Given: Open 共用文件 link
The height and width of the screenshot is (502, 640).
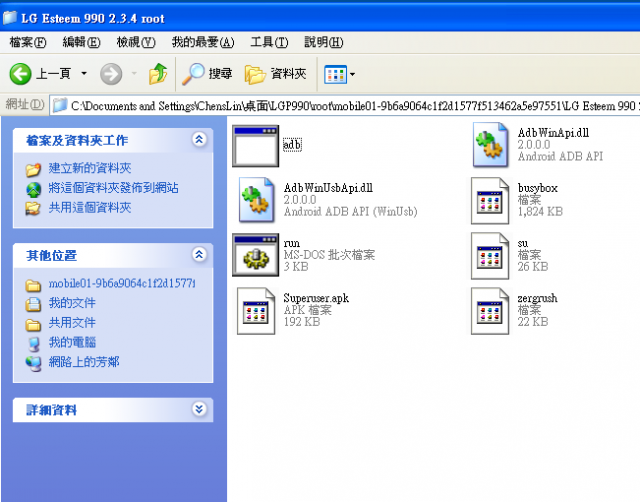Looking at the screenshot, I should click(x=72, y=322).
